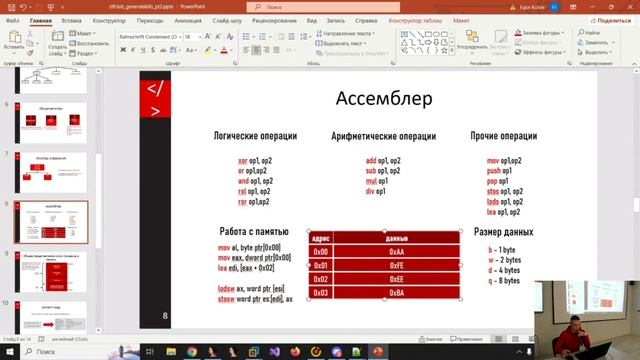The height and width of the screenshot is (360, 640).
Task: Increase list indent level icon
Action: (x=291, y=37)
